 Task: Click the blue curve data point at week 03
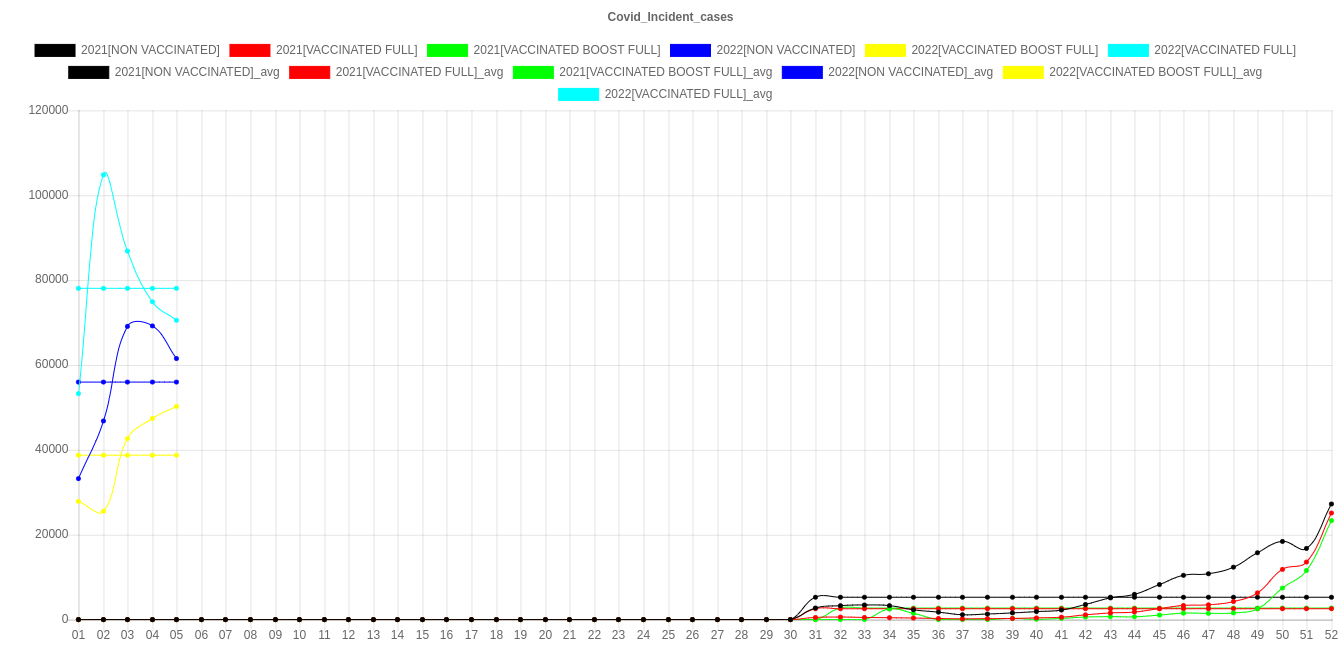[127, 326]
